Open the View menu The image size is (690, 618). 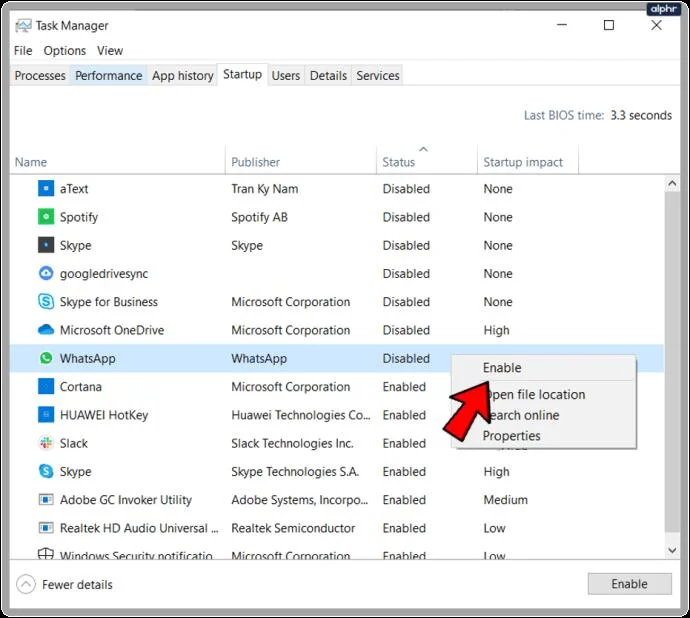(110, 51)
